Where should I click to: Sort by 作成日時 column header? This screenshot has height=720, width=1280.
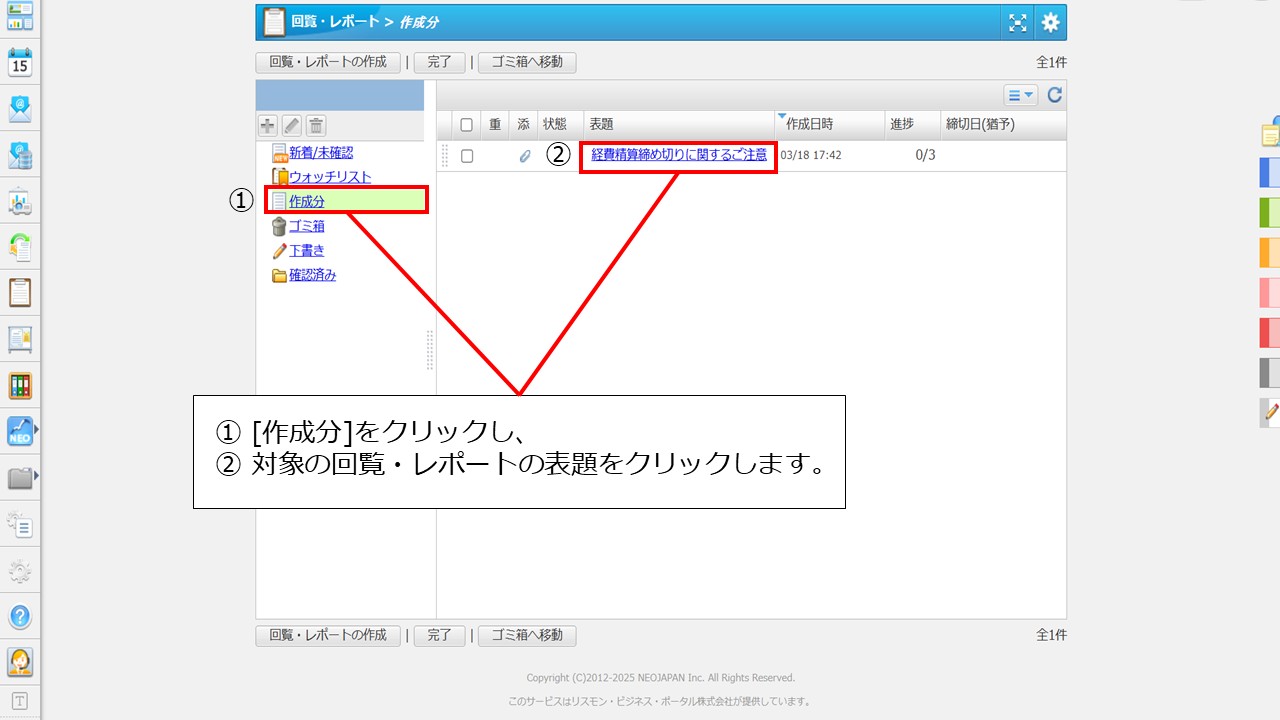coord(809,124)
